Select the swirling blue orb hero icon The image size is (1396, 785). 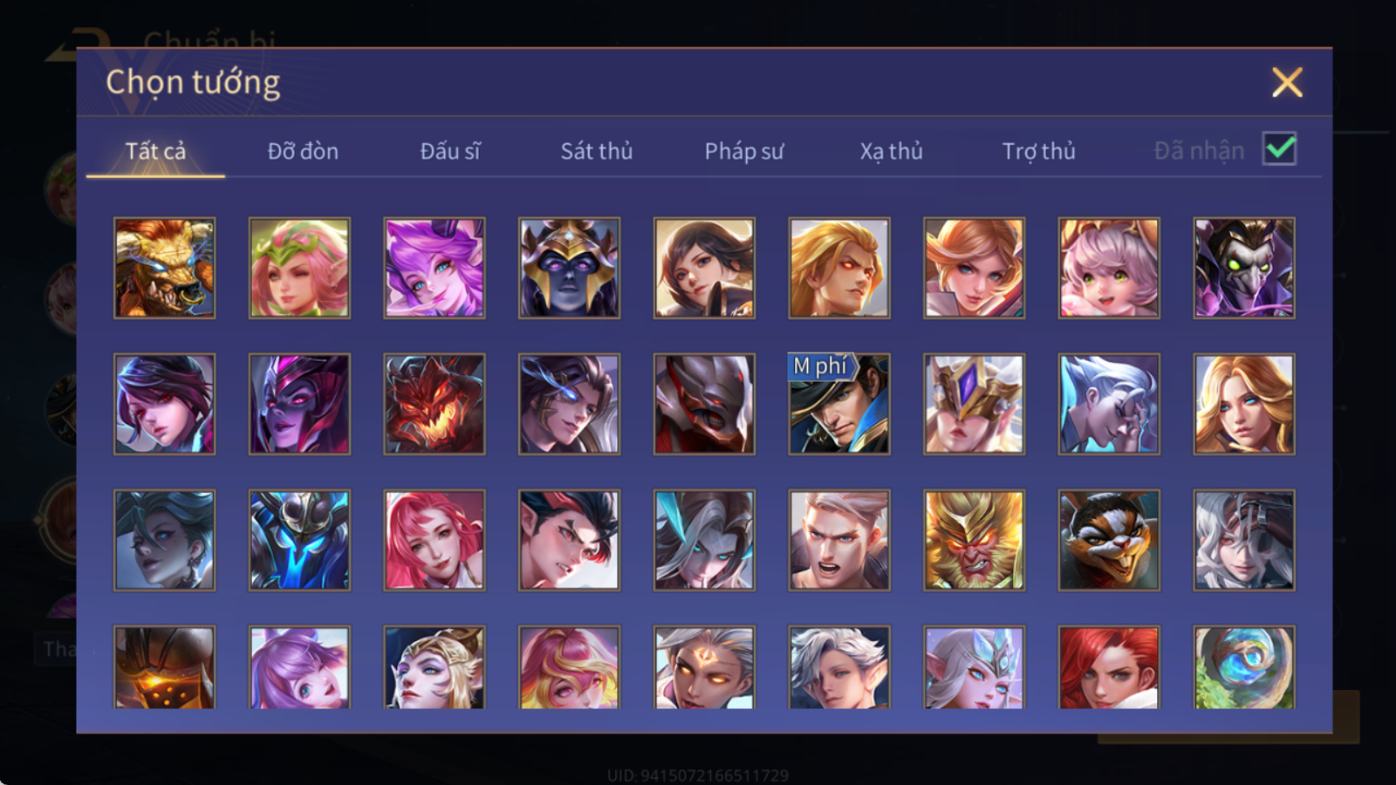(x=1244, y=667)
